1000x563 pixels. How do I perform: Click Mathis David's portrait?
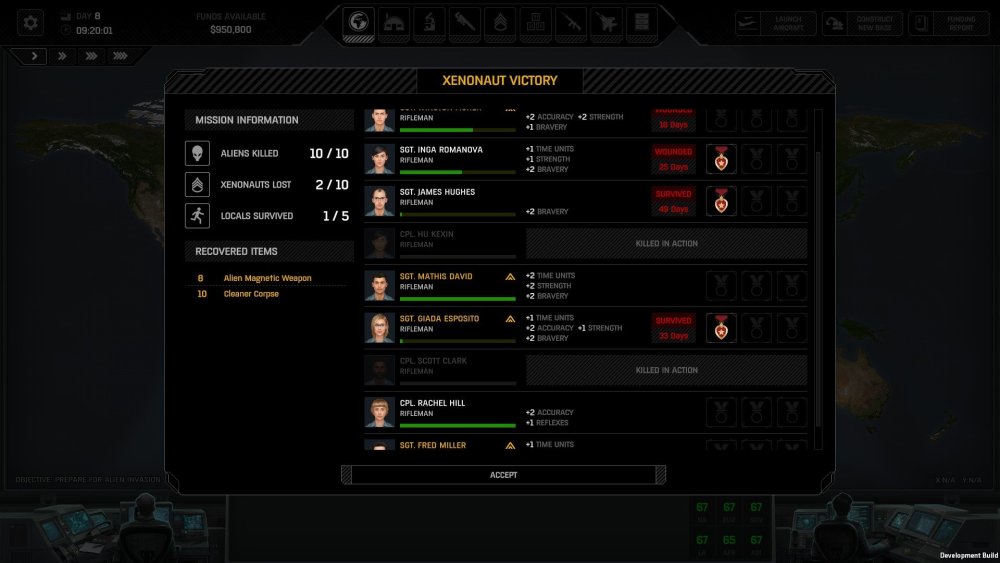[379, 286]
